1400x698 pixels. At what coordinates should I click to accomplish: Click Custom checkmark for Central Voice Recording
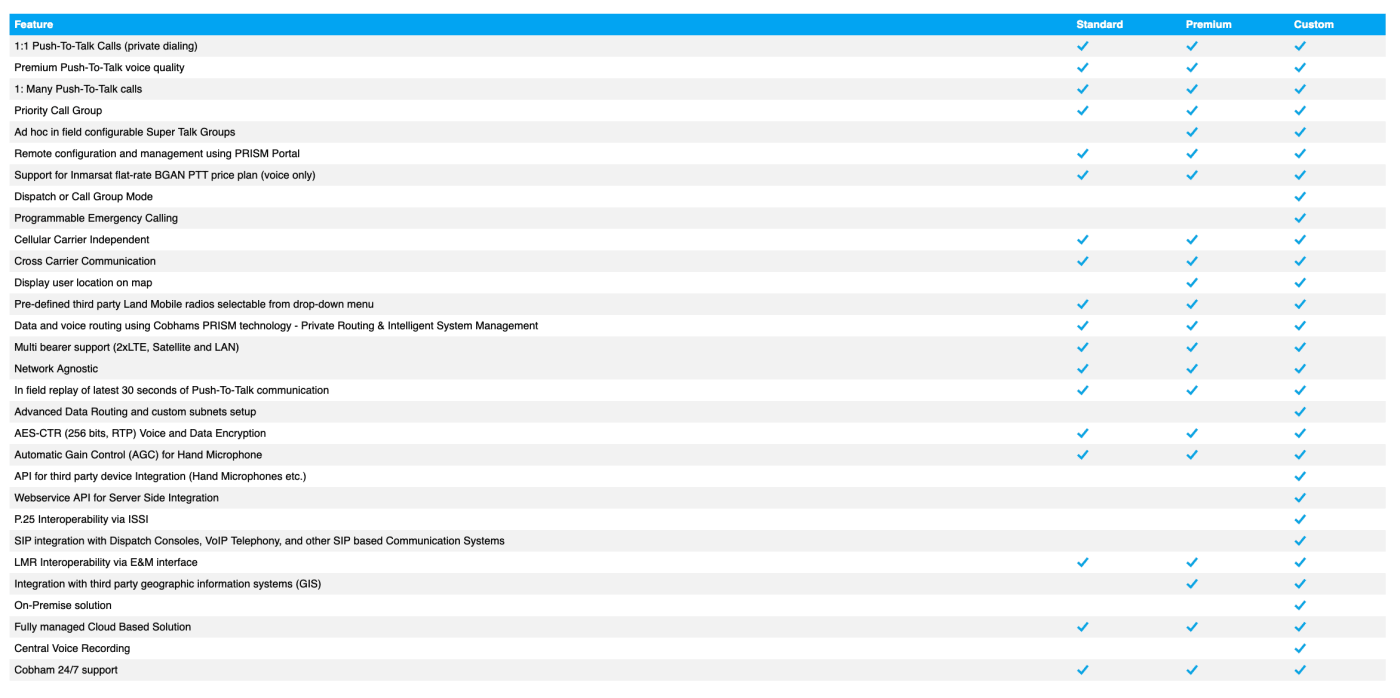click(x=1300, y=648)
